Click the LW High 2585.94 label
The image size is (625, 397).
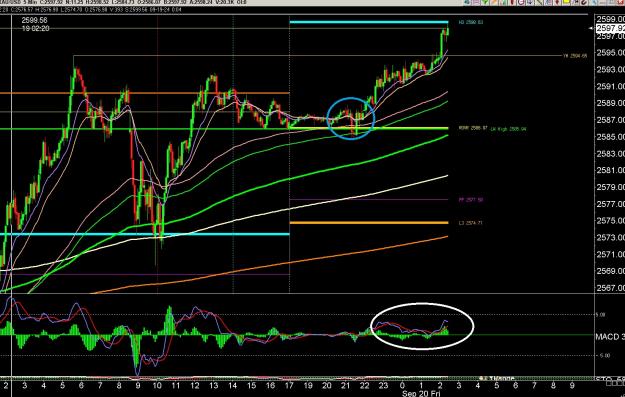pos(508,129)
